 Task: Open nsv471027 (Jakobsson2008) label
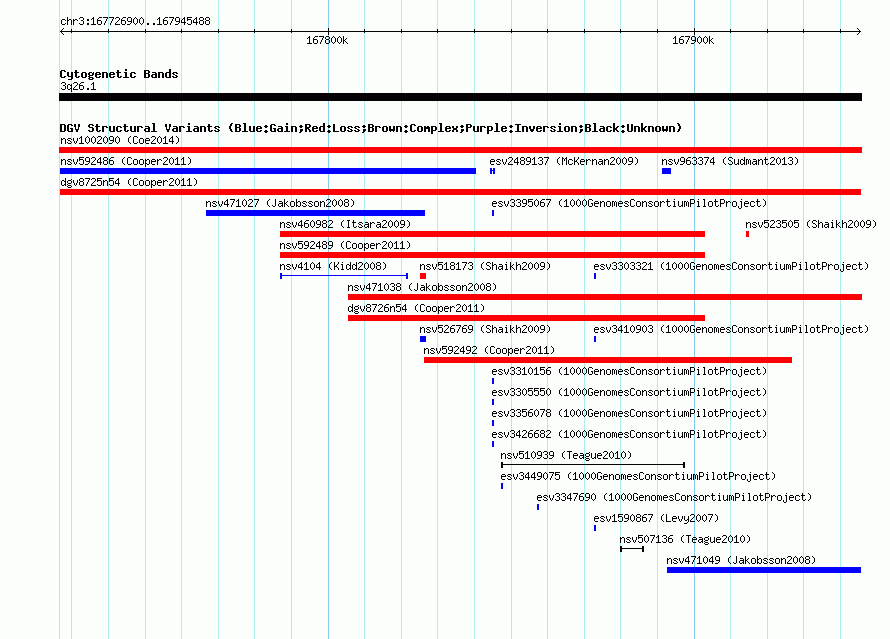click(280, 203)
